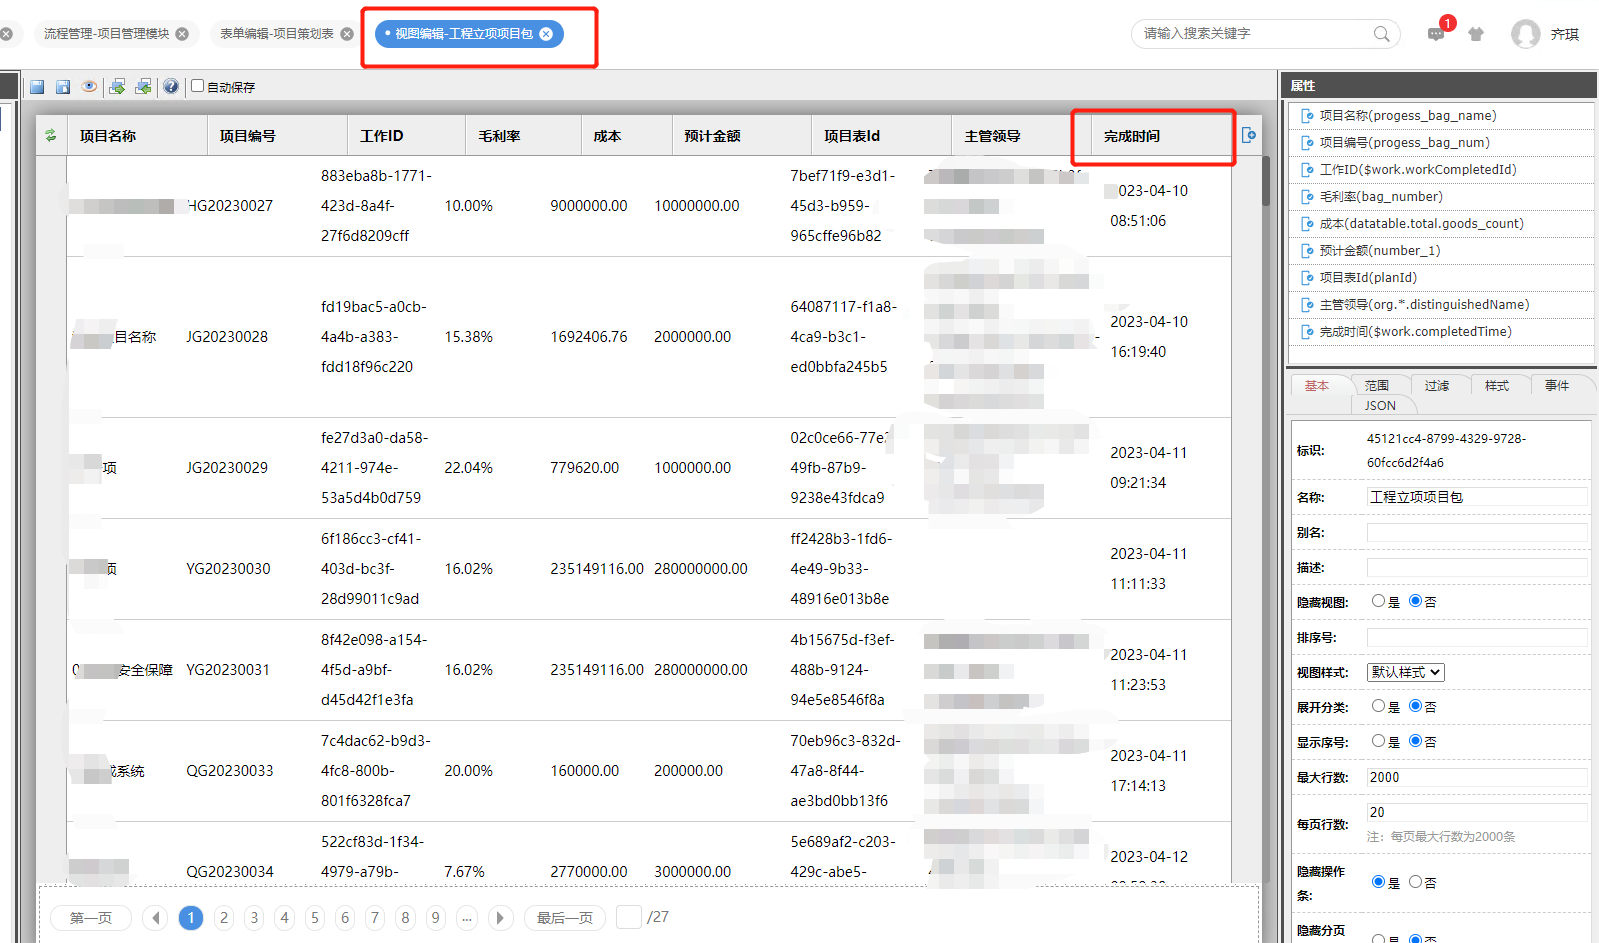The width and height of the screenshot is (1599, 943).
Task: Click the ellipsis more-pages button
Action: [x=466, y=918]
